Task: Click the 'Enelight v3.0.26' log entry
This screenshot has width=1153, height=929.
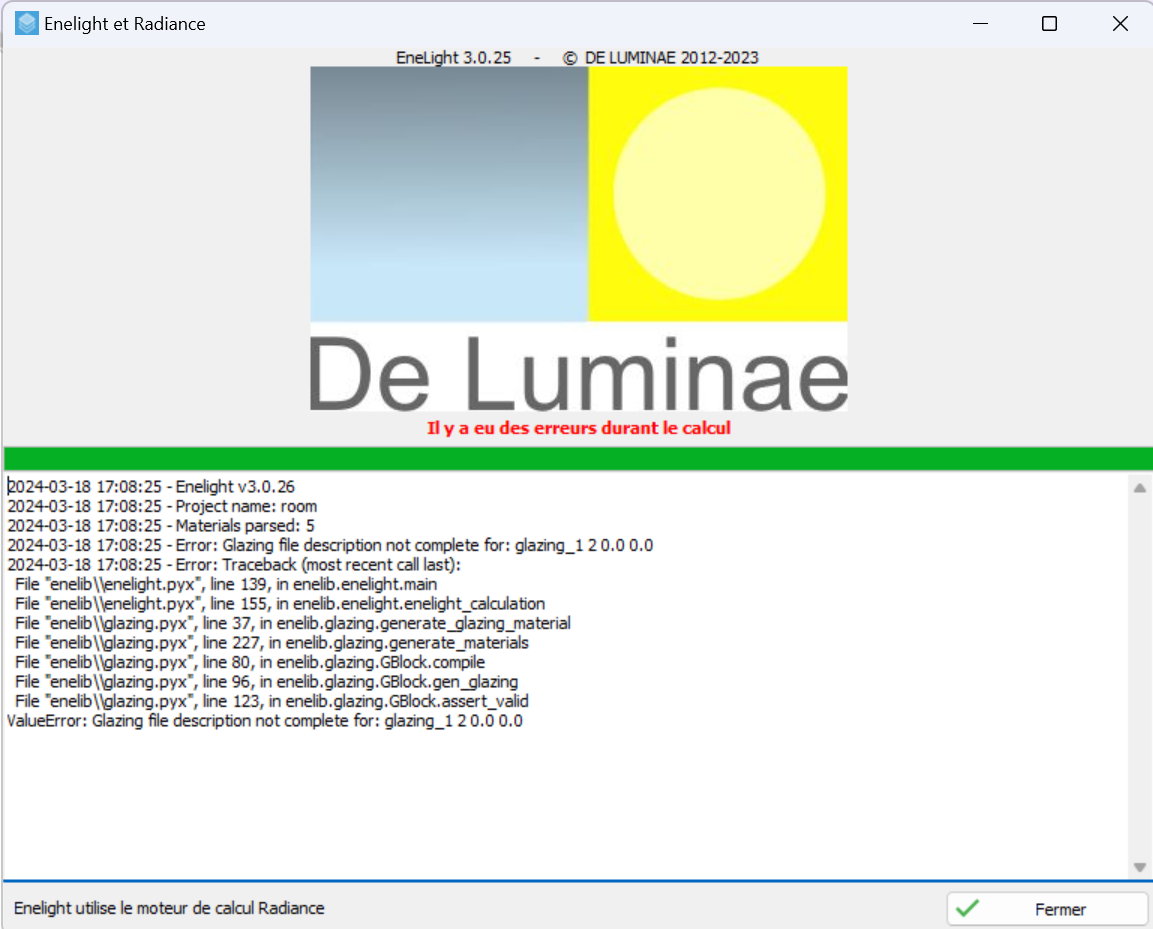Action: pyautogui.click(x=151, y=486)
